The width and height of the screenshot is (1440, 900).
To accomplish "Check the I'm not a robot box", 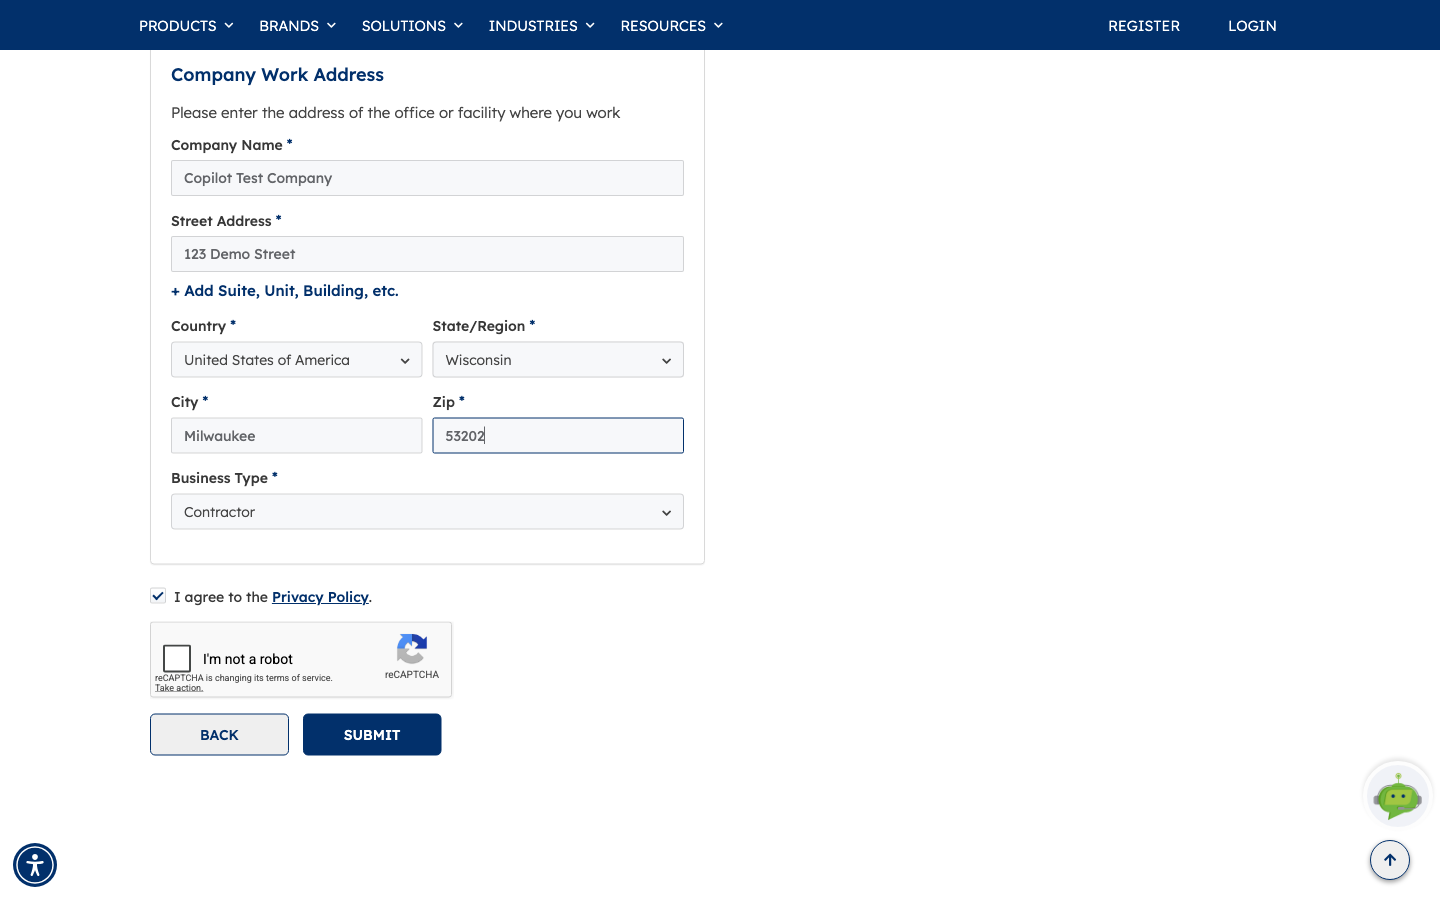I will coord(177,658).
